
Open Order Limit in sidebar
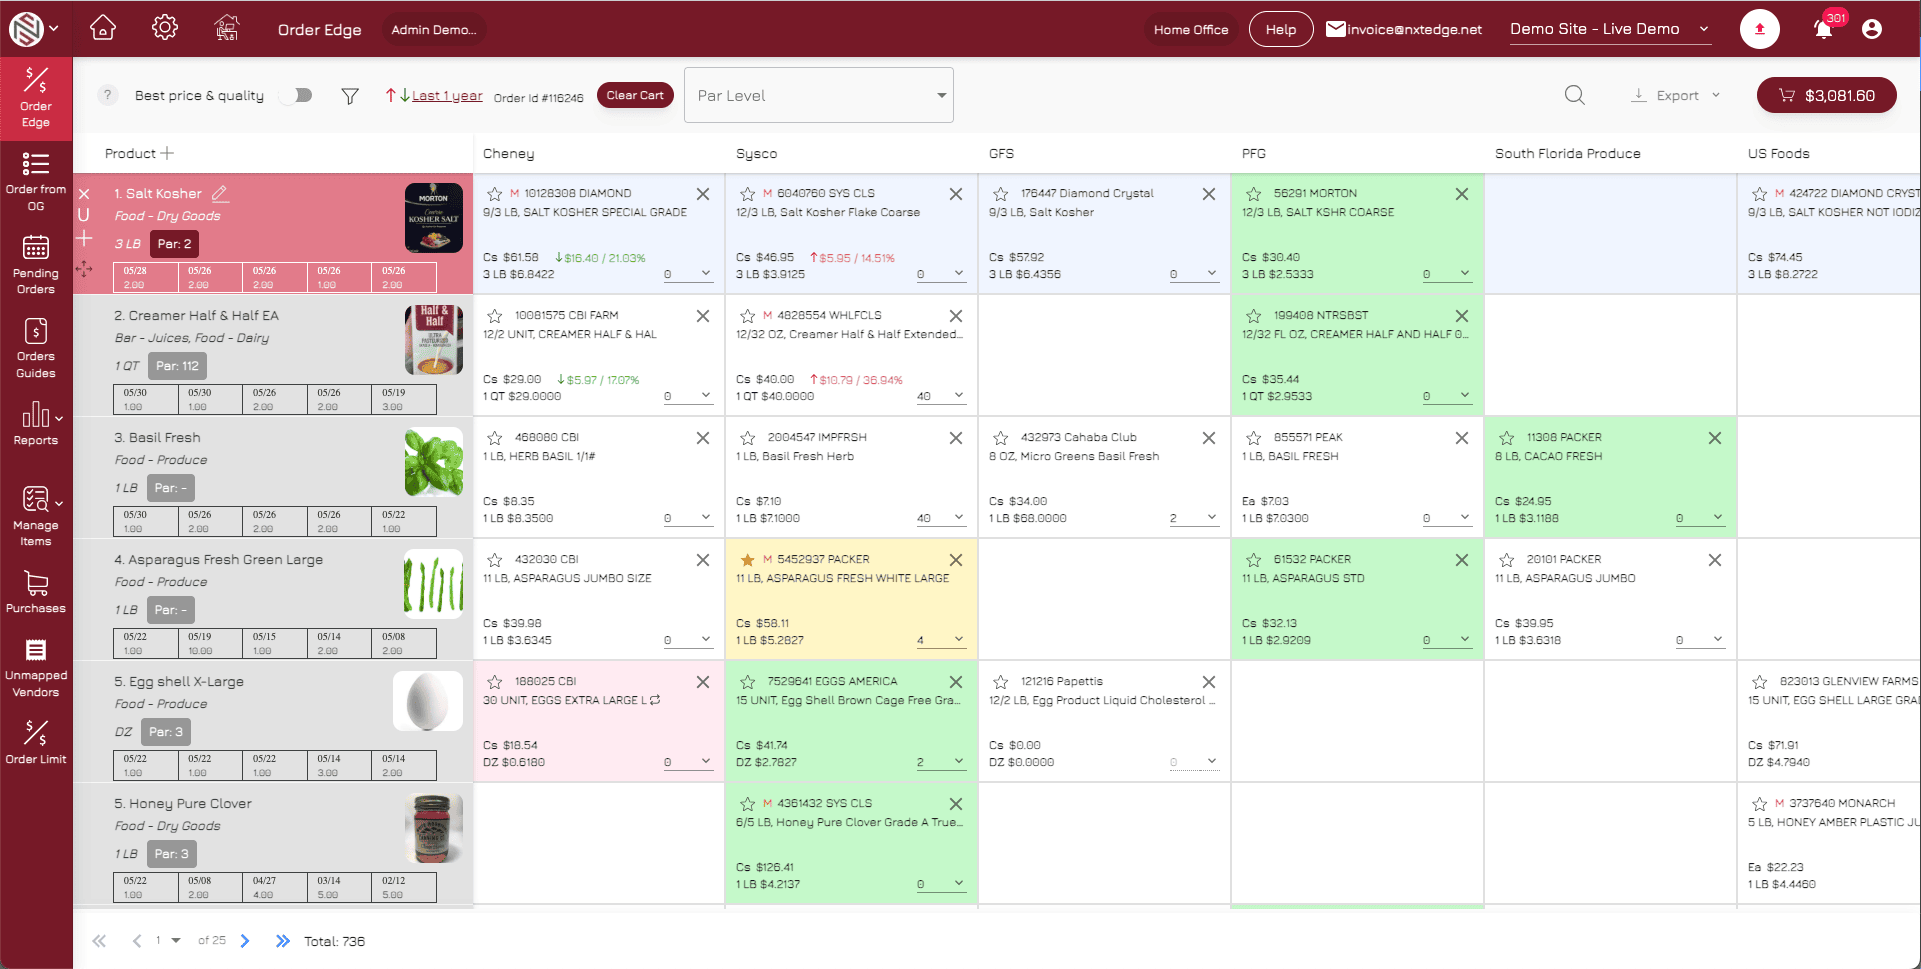pos(36,742)
